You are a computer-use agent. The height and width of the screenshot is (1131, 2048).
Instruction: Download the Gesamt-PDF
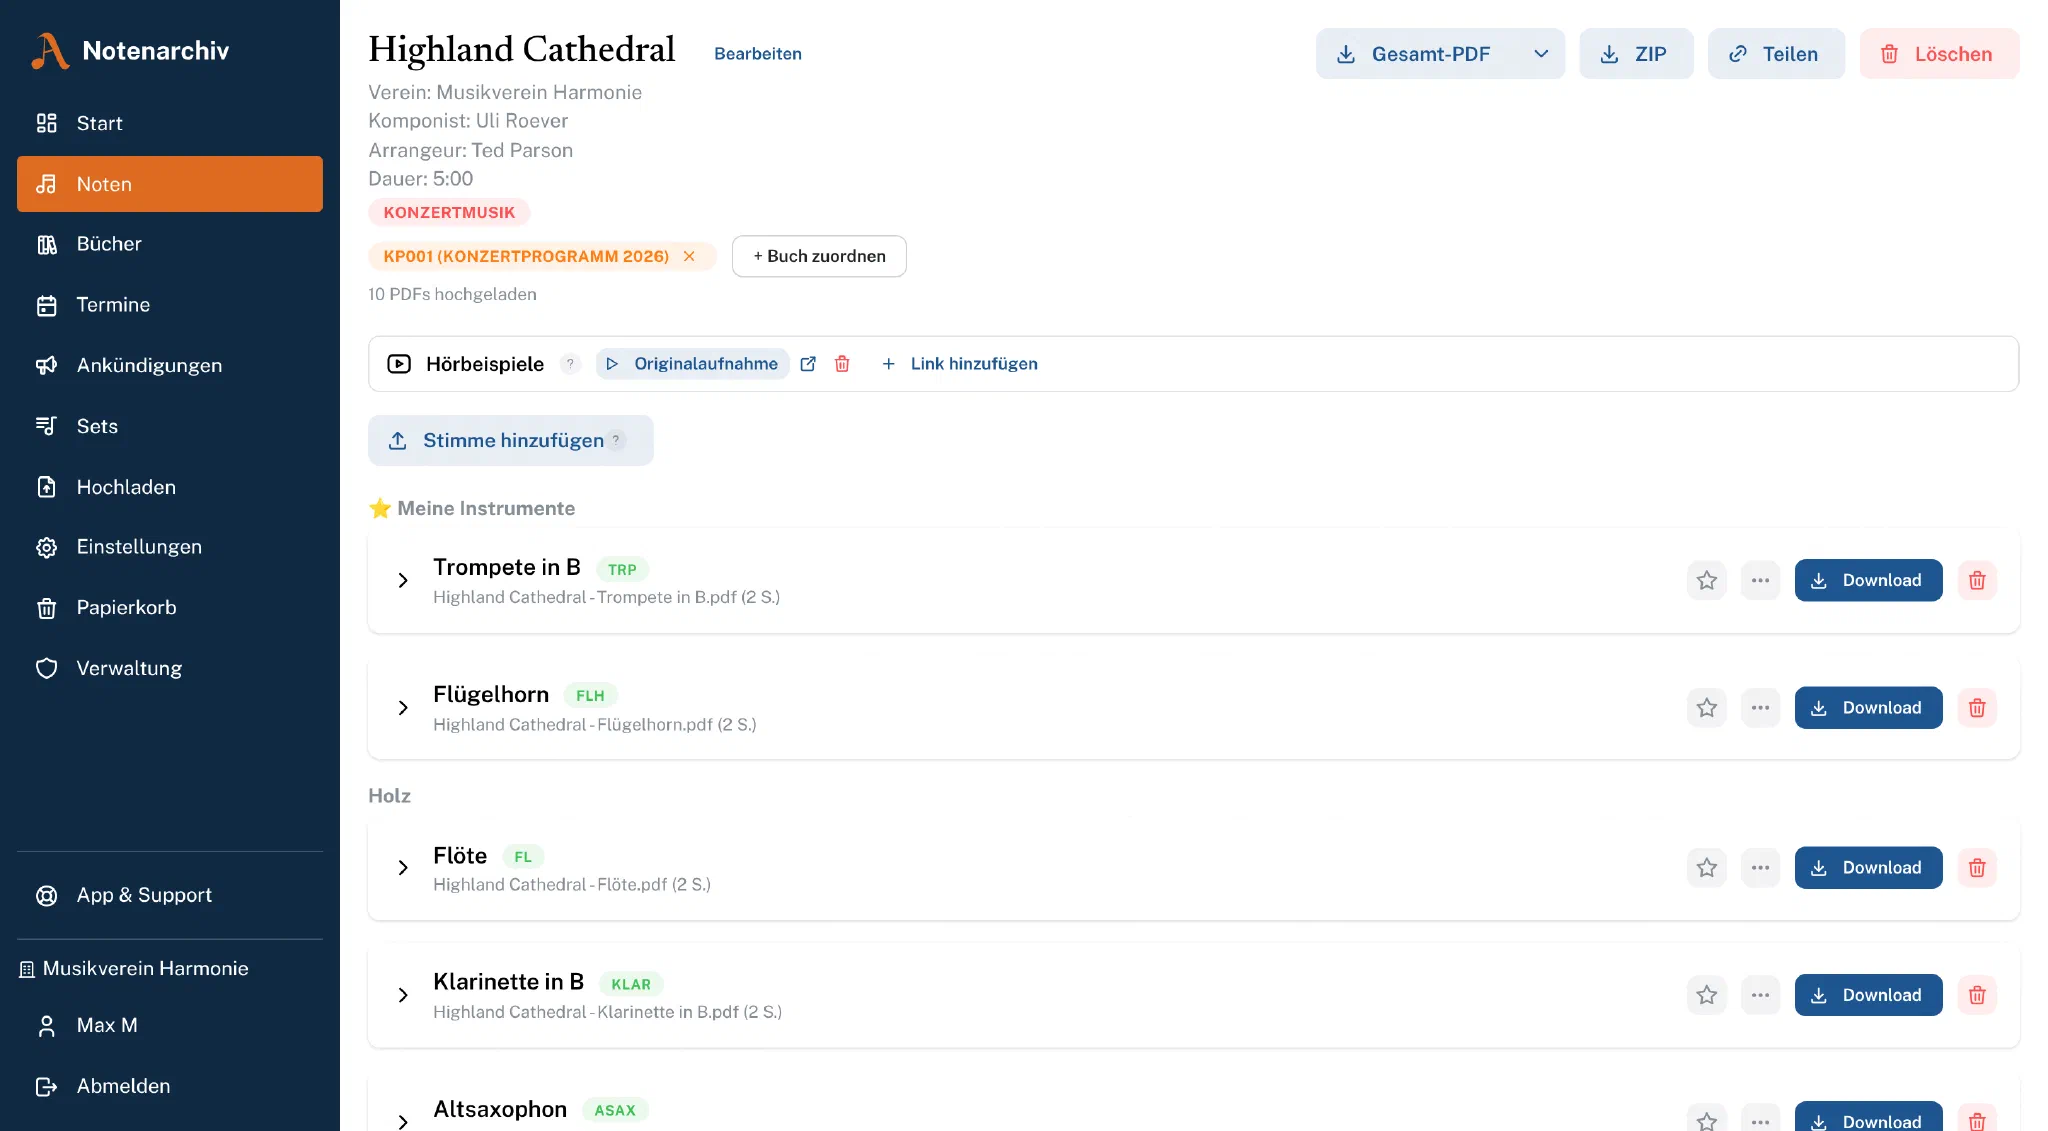tap(1417, 54)
